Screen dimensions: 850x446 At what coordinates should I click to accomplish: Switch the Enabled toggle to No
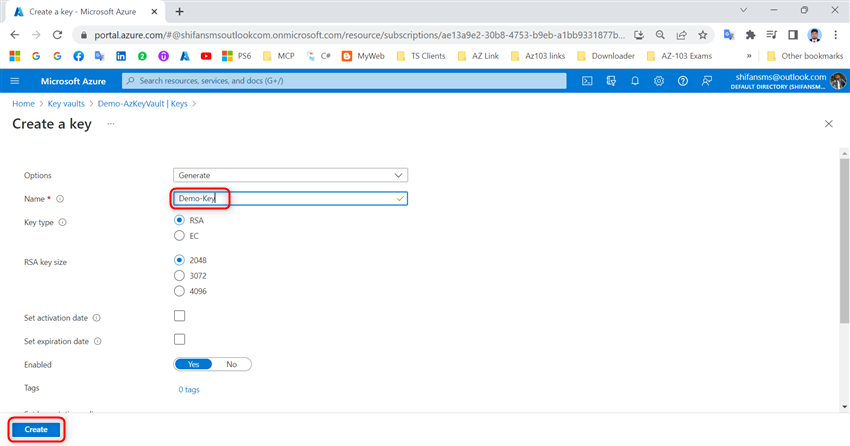point(231,364)
